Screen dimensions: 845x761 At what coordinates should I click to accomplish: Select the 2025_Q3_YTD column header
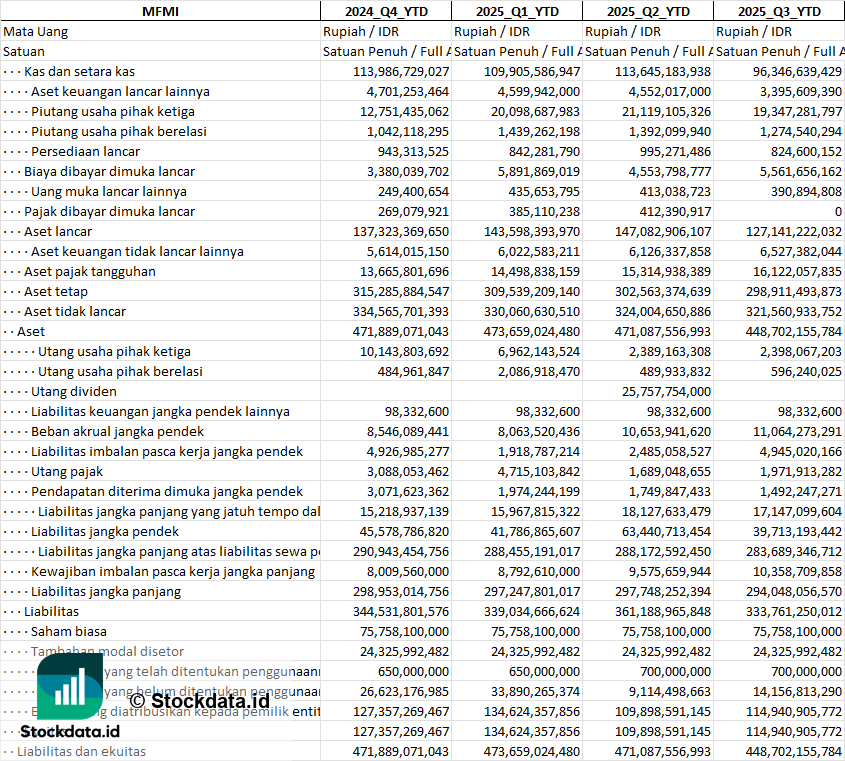click(779, 11)
